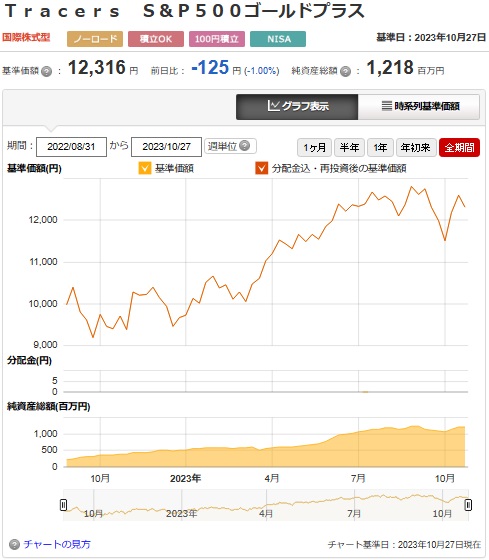
Task: Select the 1ヶ月 period button
Action: coord(314,147)
